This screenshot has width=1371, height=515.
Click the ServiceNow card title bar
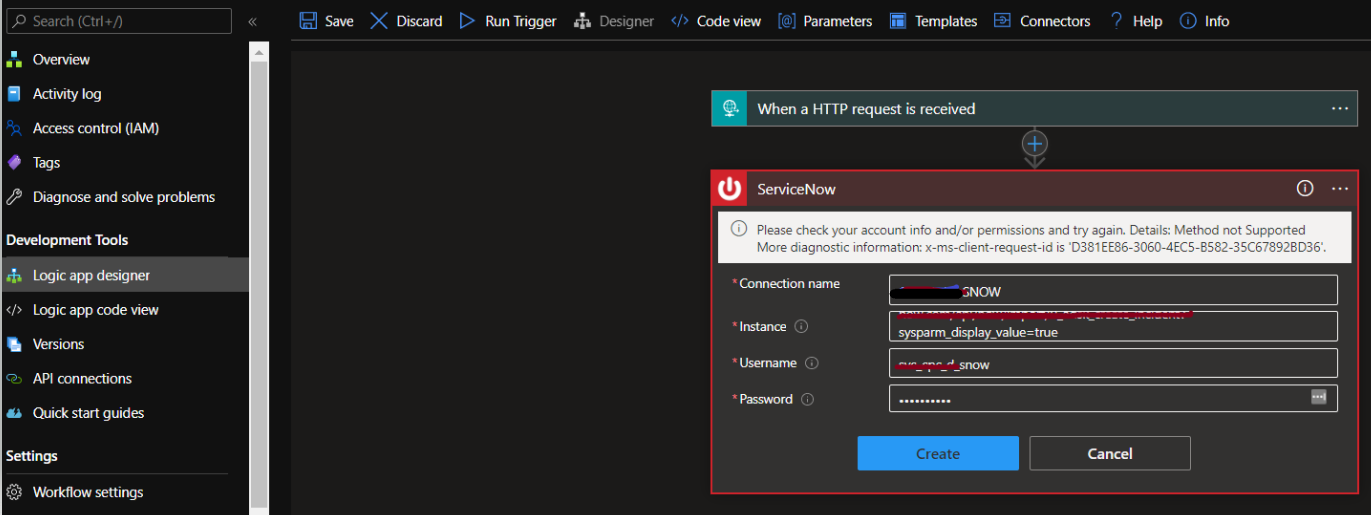pos(1035,188)
